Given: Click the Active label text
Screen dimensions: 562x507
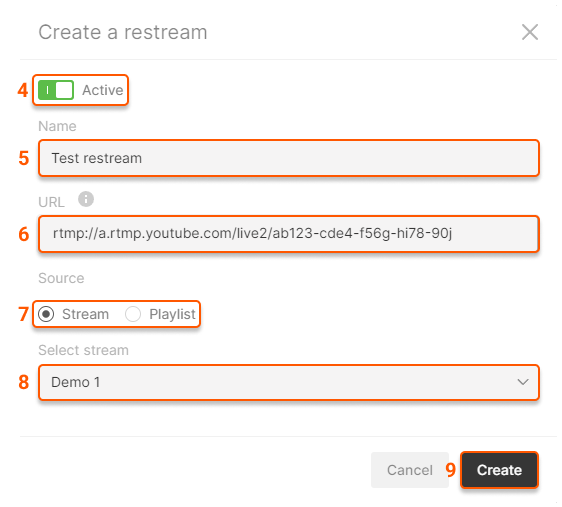Looking at the screenshot, I should coord(103,90).
